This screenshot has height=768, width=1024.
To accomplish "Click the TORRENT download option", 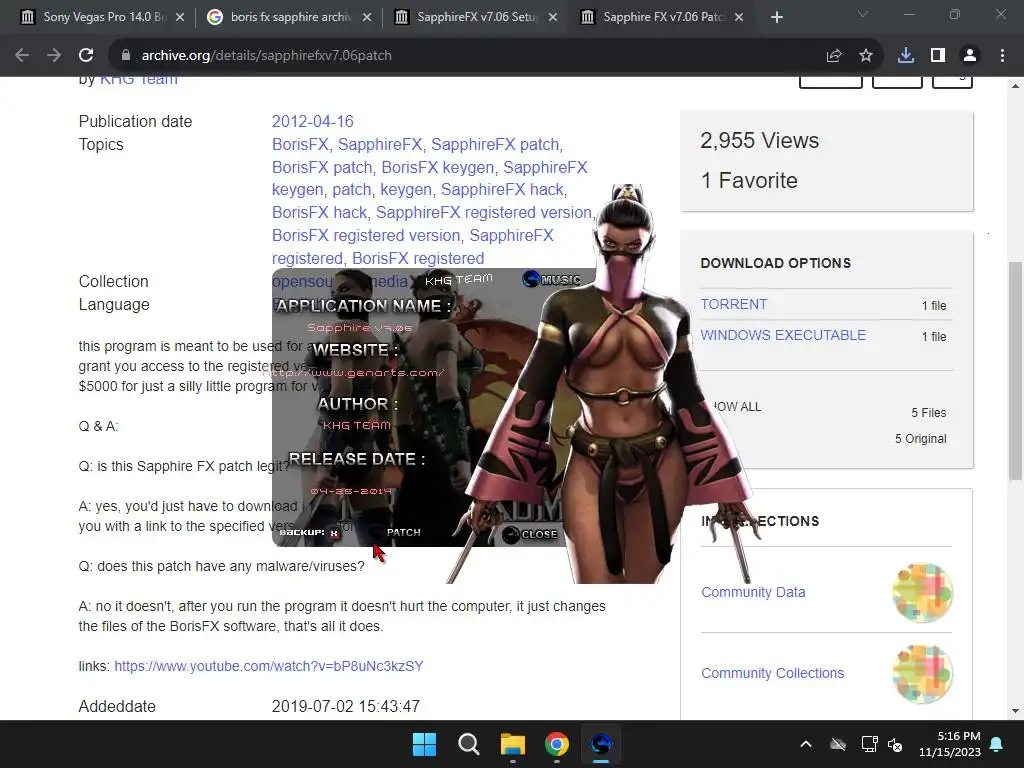I will tap(733, 304).
